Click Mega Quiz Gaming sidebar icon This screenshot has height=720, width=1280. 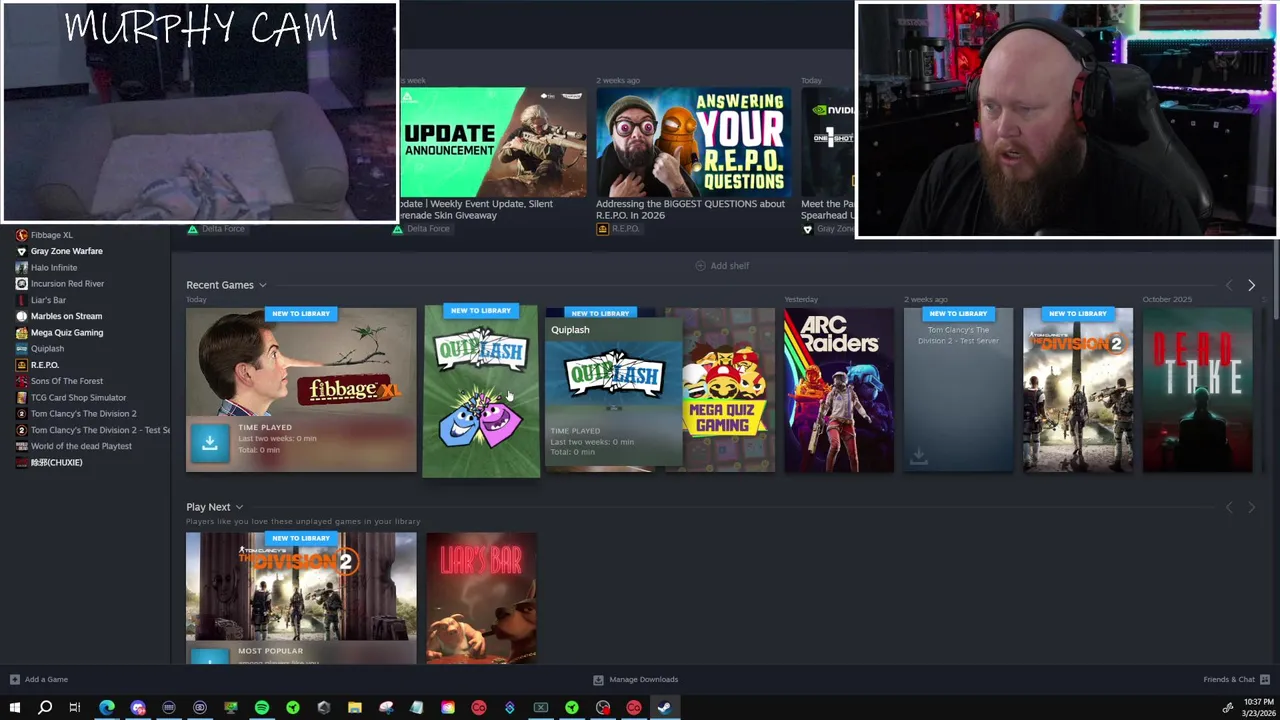21,332
